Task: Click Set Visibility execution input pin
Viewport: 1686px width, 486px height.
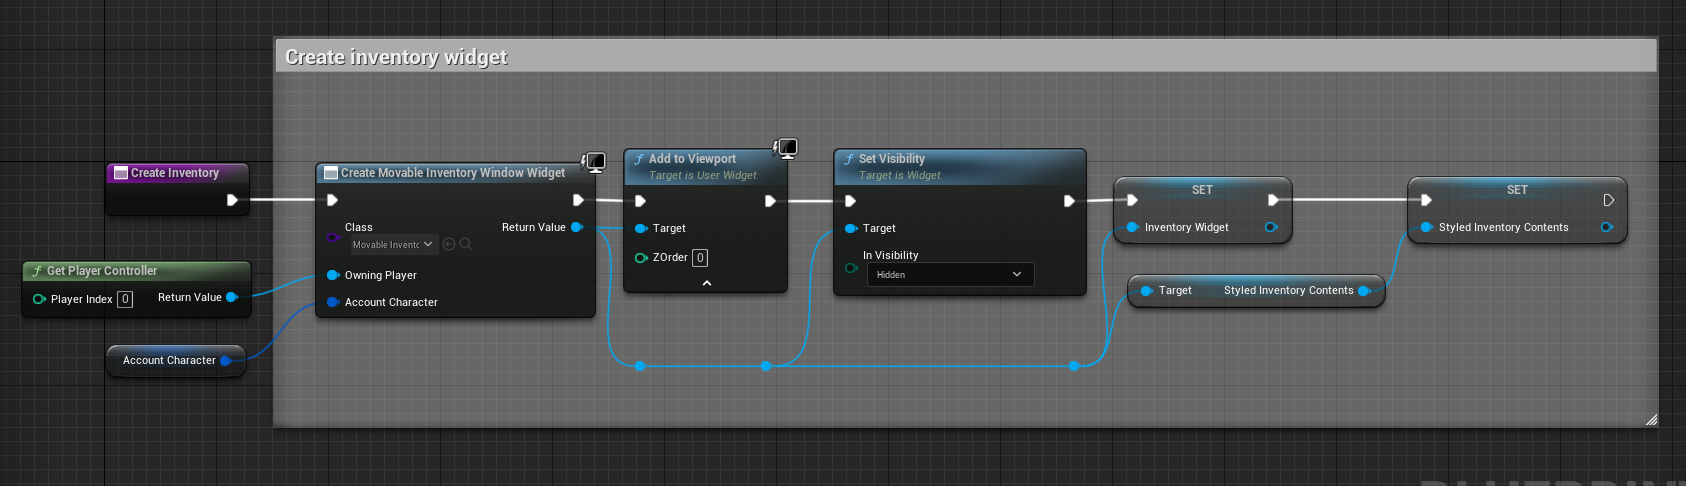Action: click(850, 201)
